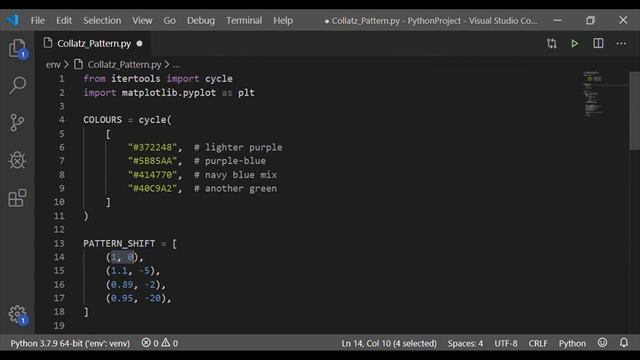640x360 pixels.
Task: Click the VS Code logo icon
Action: [13, 20]
